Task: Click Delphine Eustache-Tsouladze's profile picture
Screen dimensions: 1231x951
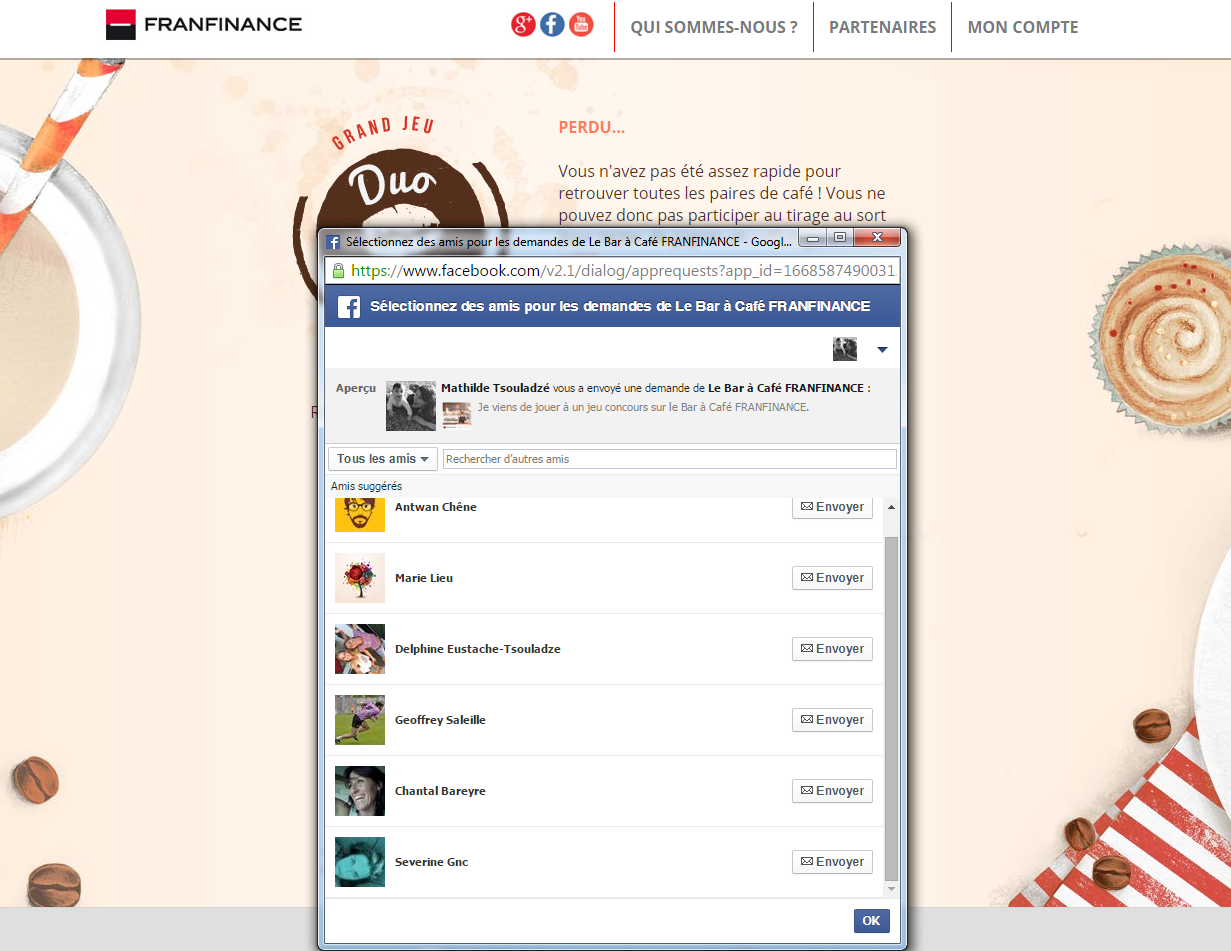Action: click(x=360, y=649)
